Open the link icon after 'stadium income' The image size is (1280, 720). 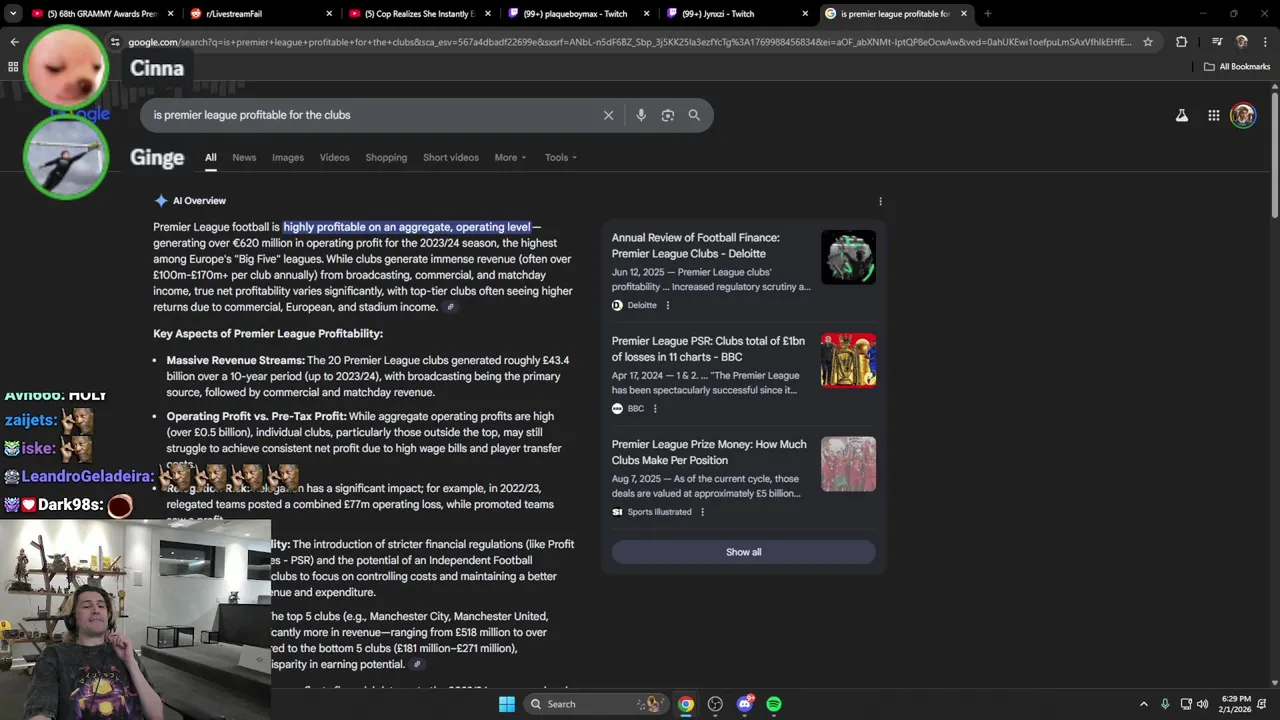point(450,307)
